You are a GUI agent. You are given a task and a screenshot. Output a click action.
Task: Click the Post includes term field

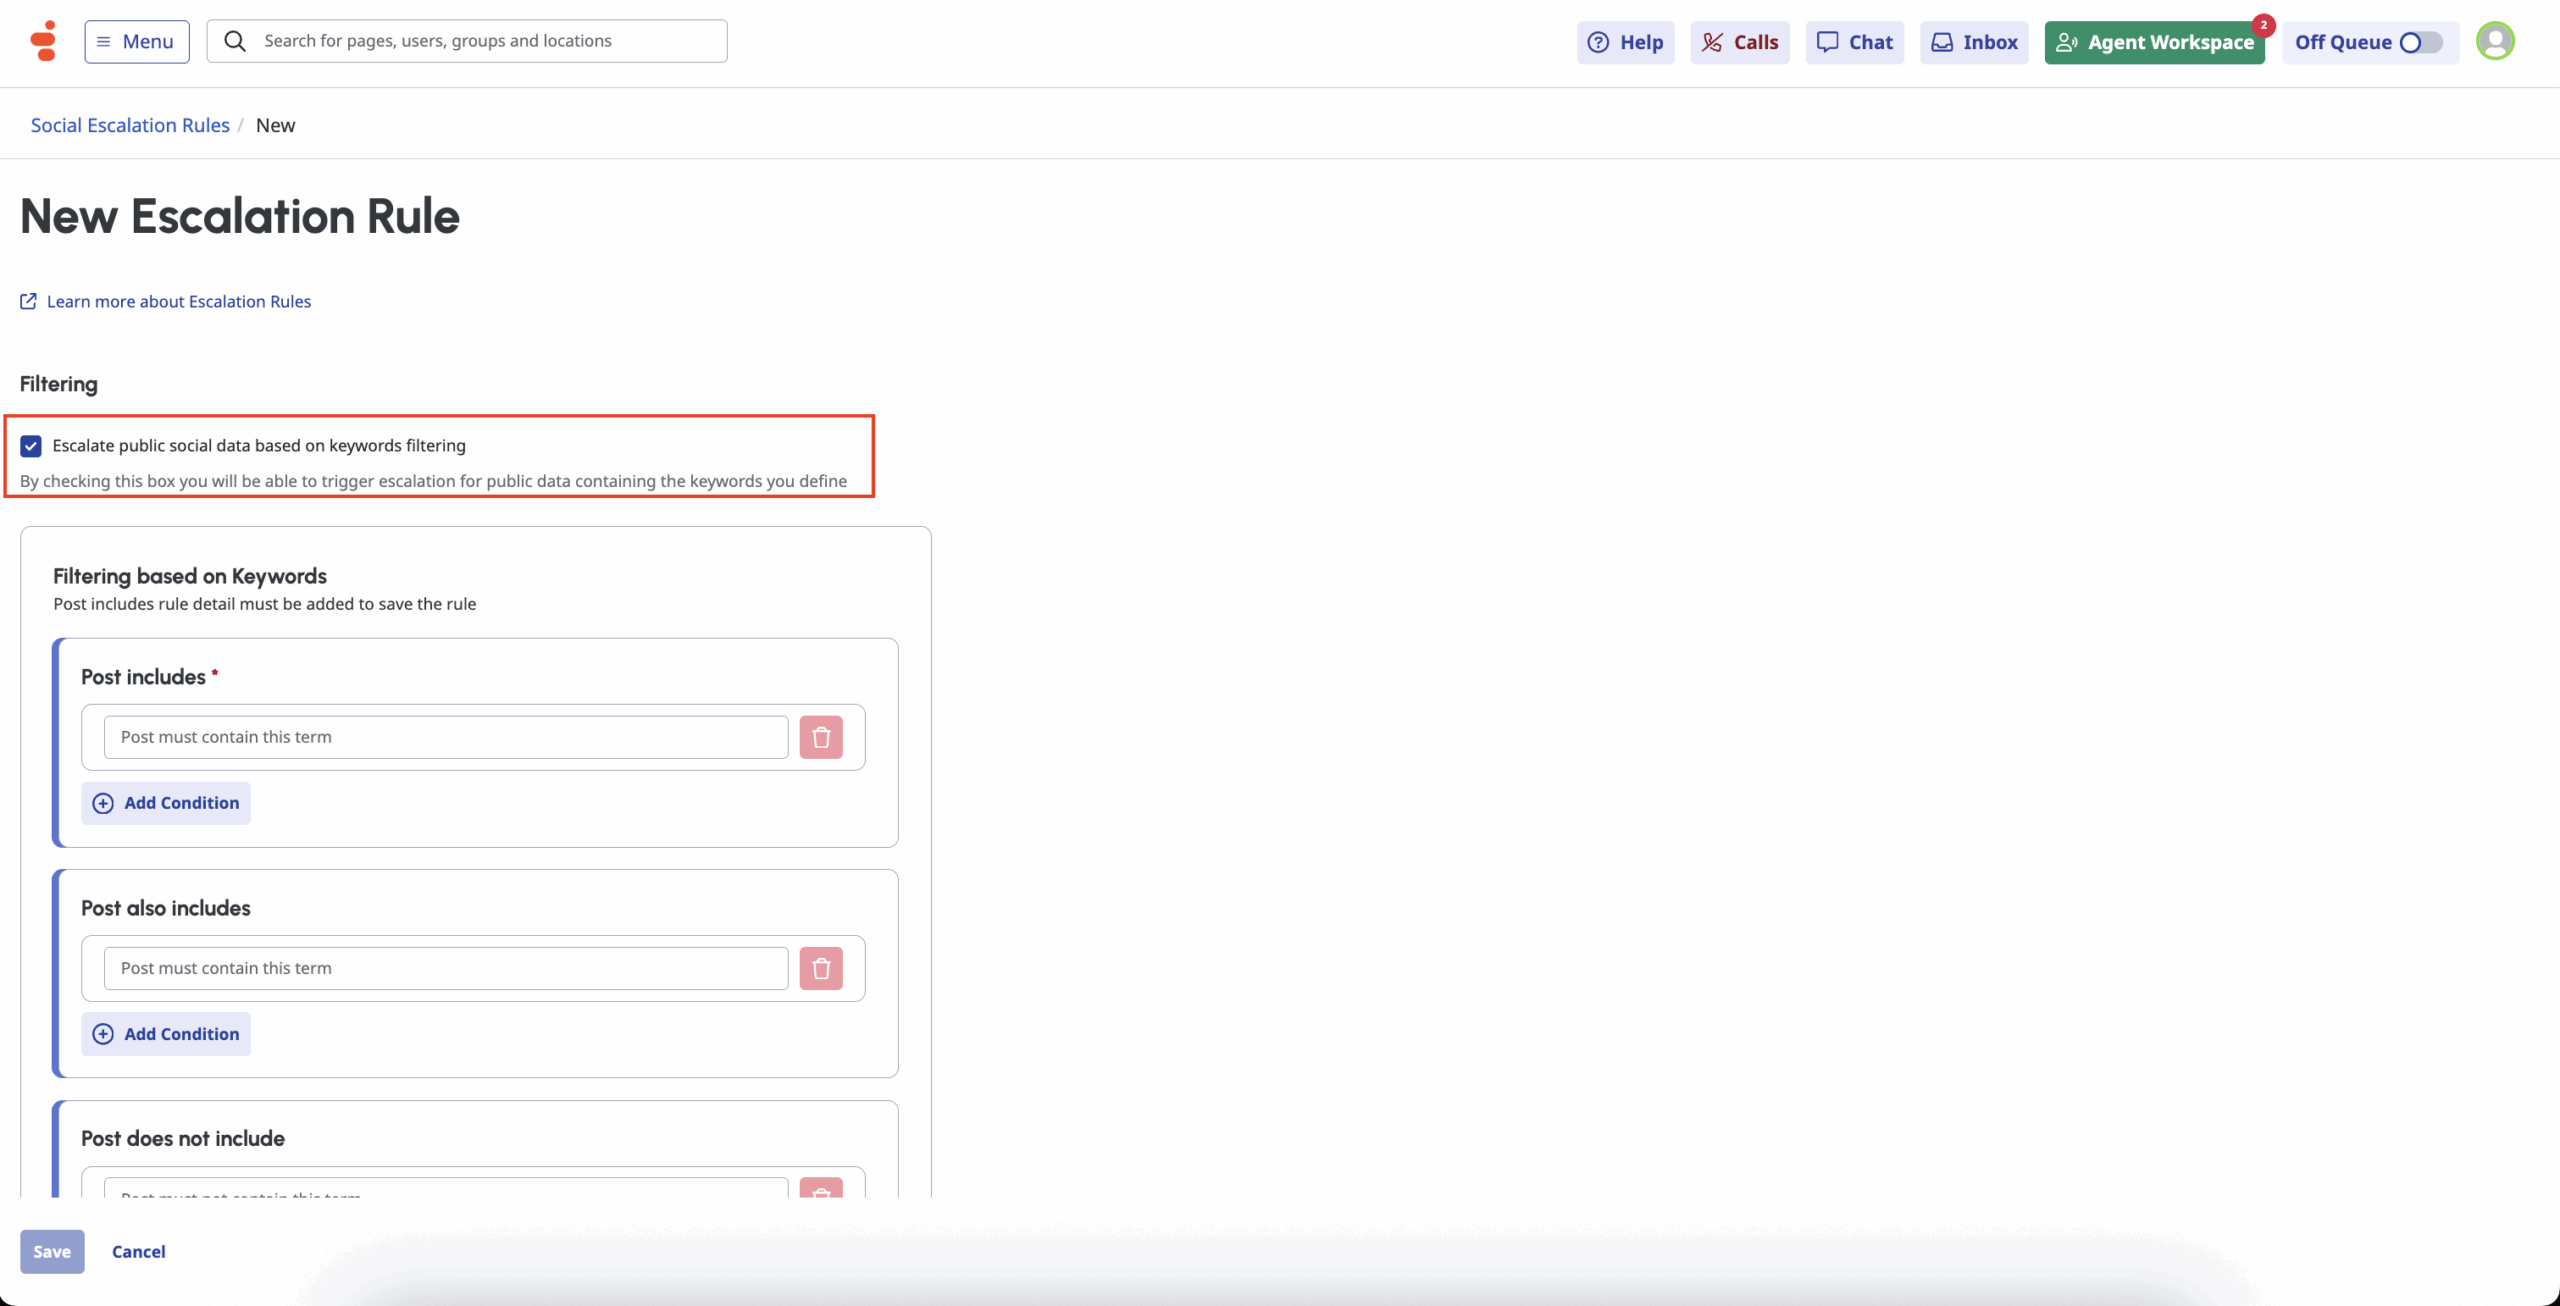tap(445, 737)
